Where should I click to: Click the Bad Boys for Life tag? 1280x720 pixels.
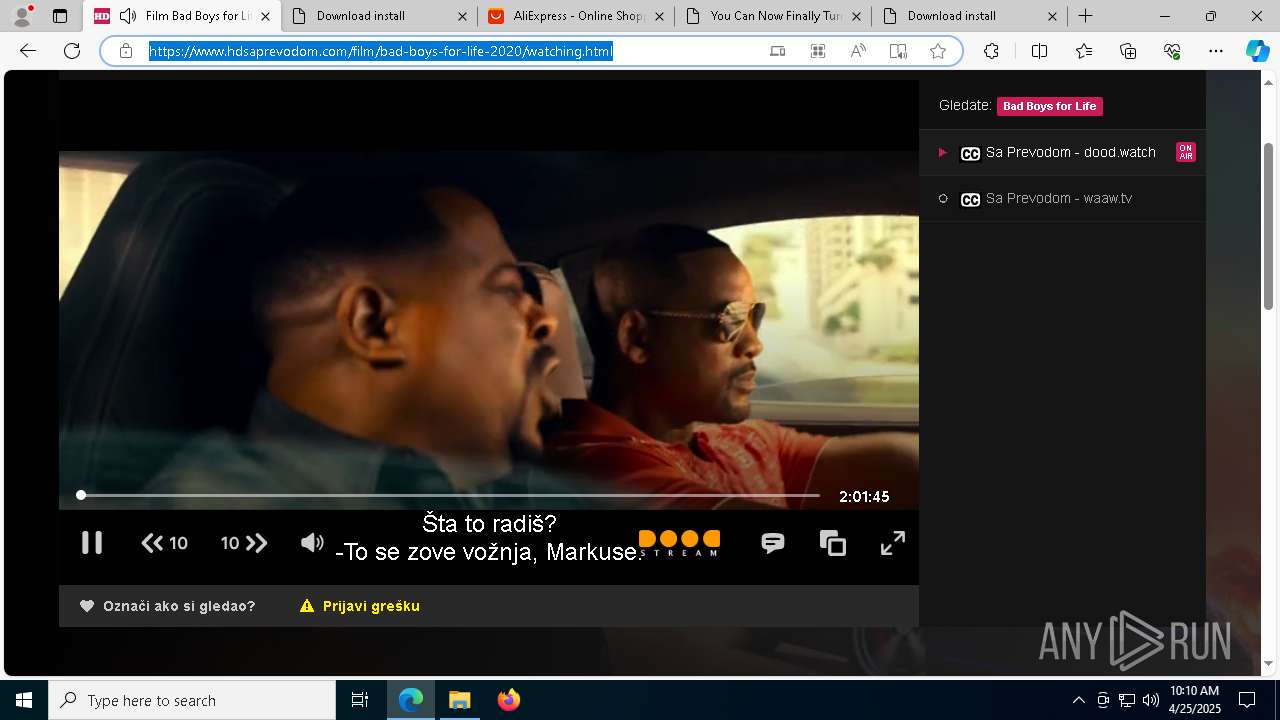1050,106
